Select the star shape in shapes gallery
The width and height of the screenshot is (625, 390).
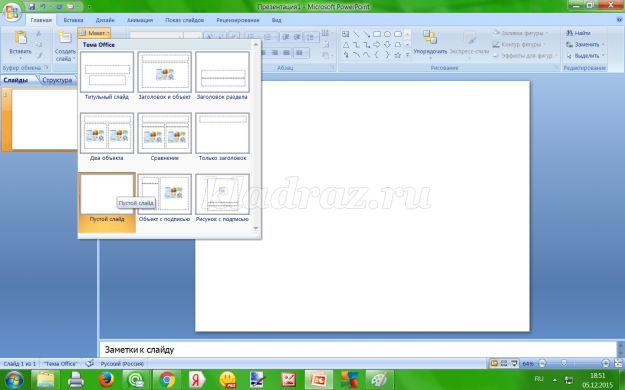397,55
